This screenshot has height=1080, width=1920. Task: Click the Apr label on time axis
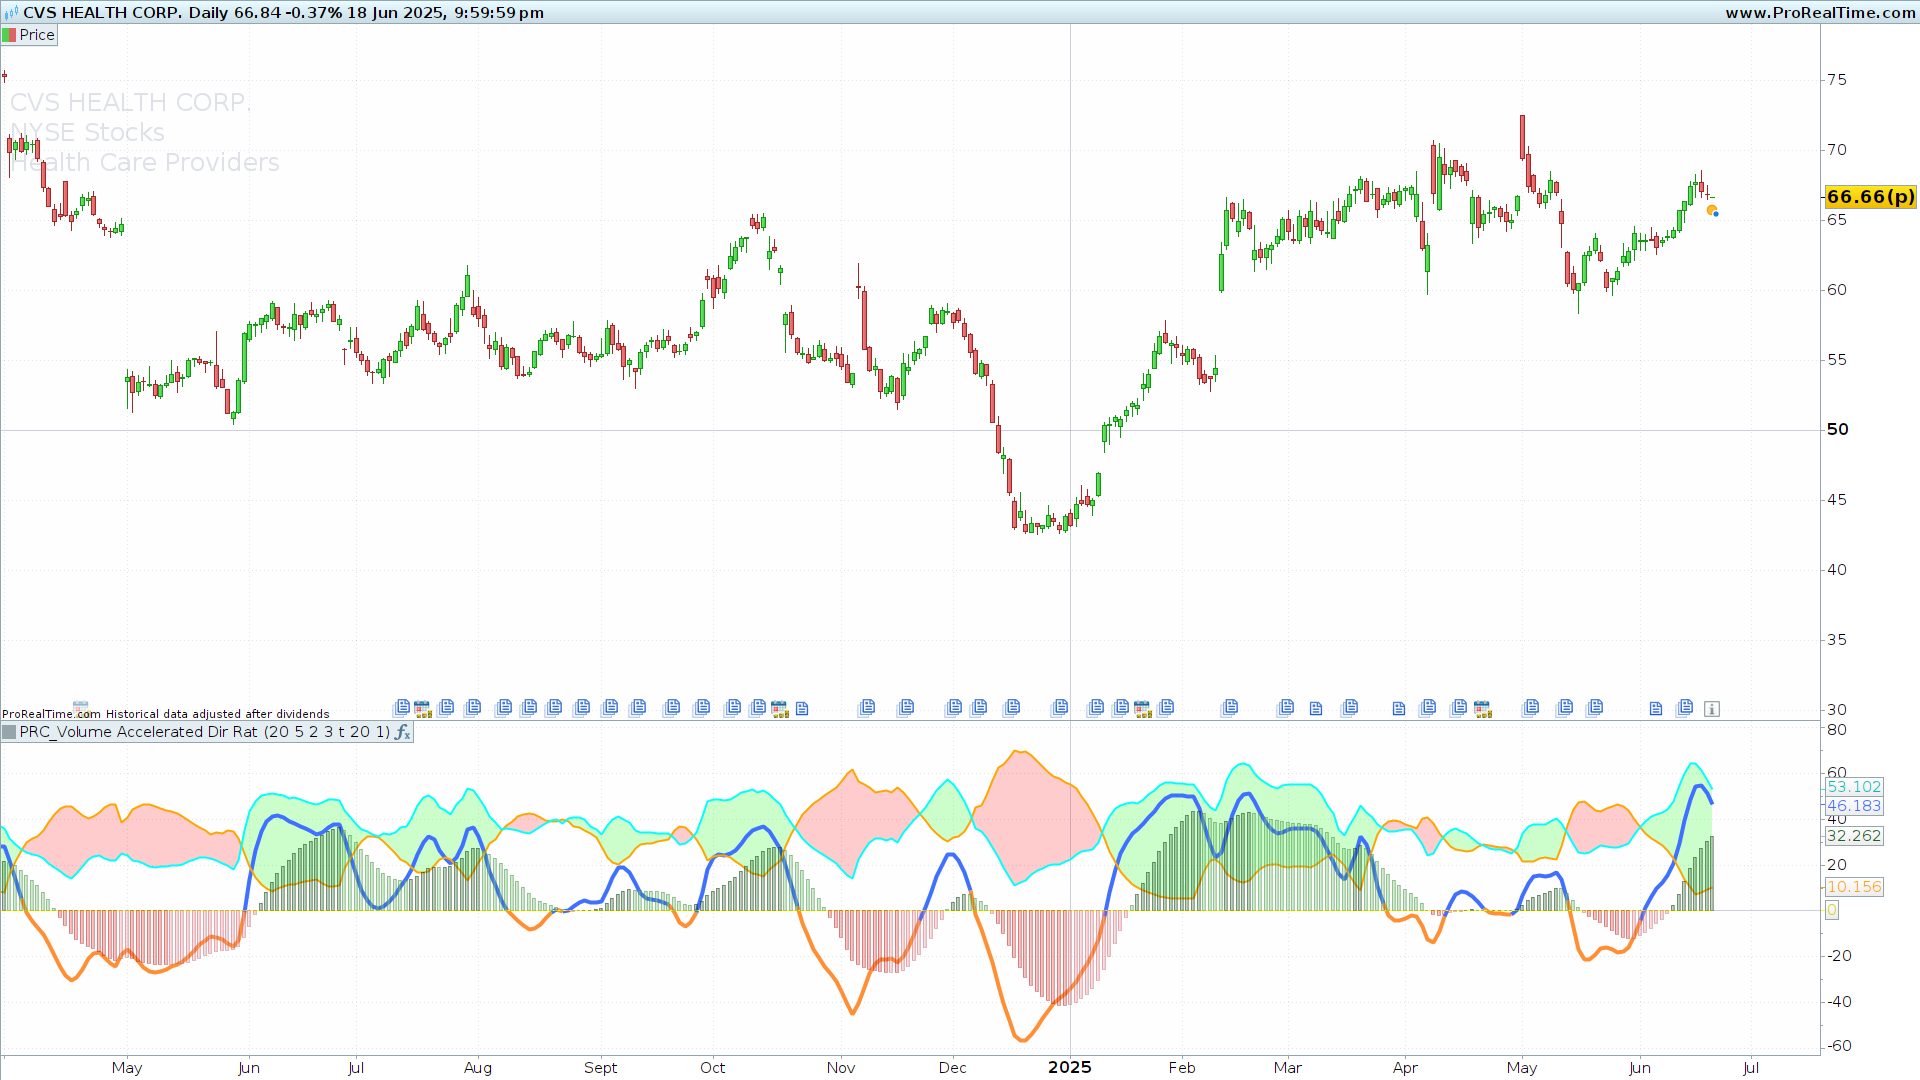coord(1406,1068)
